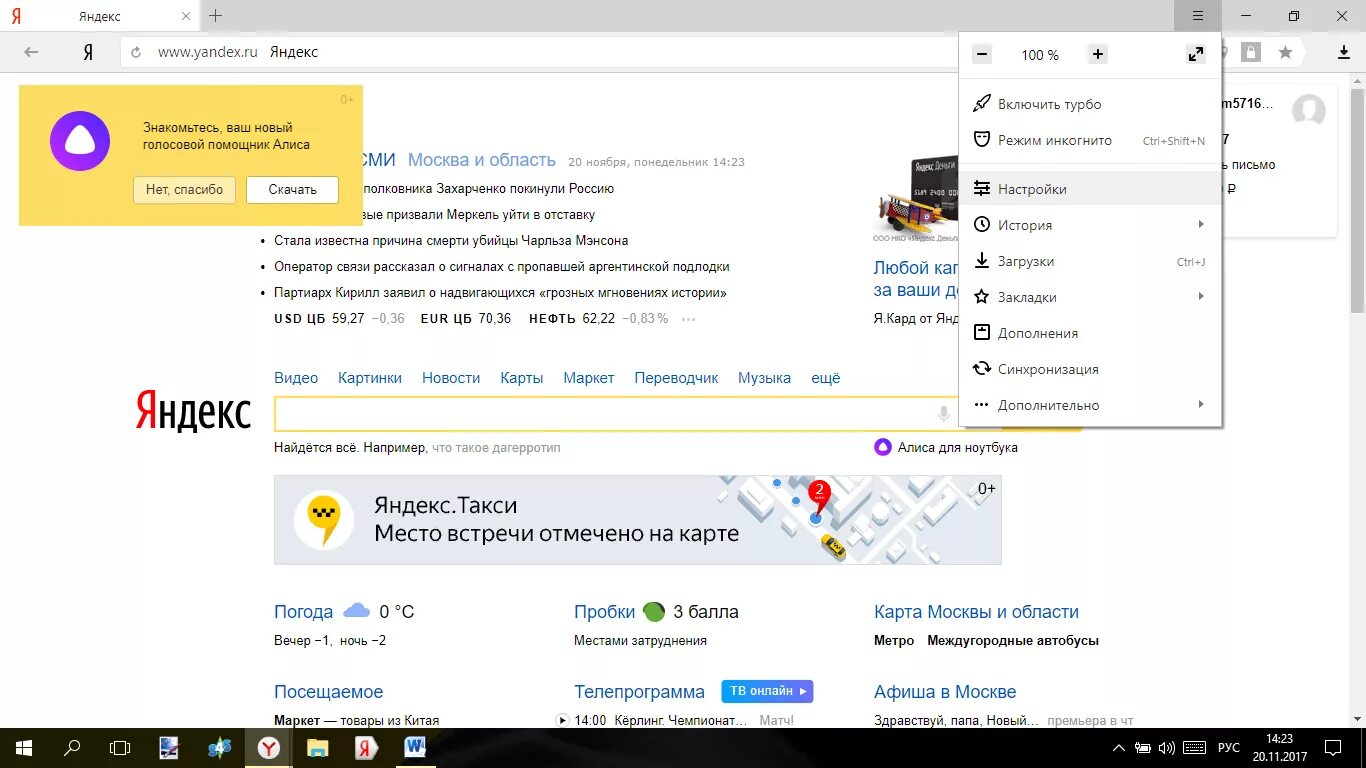Open Настройки in the browser menu
The width and height of the screenshot is (1366, 768).
[x=1090, y=189]
